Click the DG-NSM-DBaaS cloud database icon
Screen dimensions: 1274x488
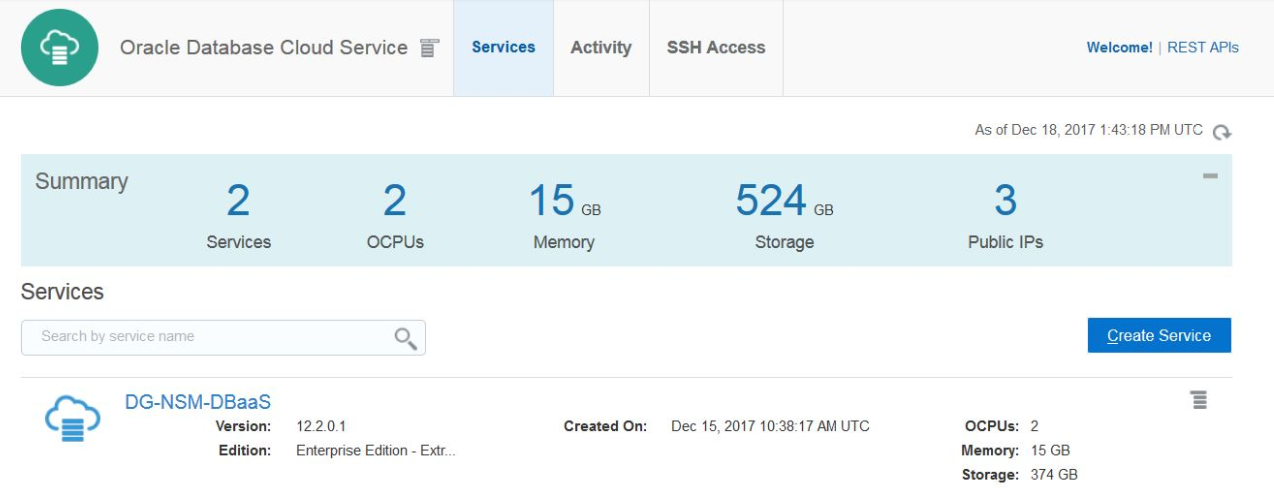tap(73, 418)
